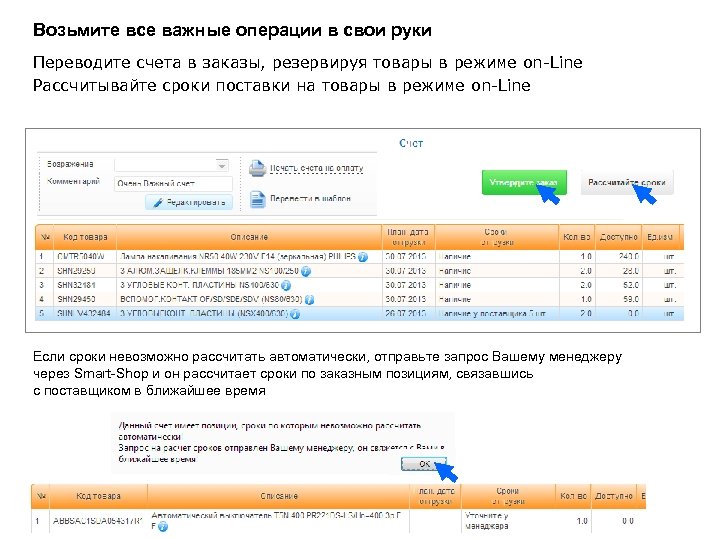Viewport: 720px width, 540px height.
Task: Click the Комментарий input field
Action: tap(173, 183)
